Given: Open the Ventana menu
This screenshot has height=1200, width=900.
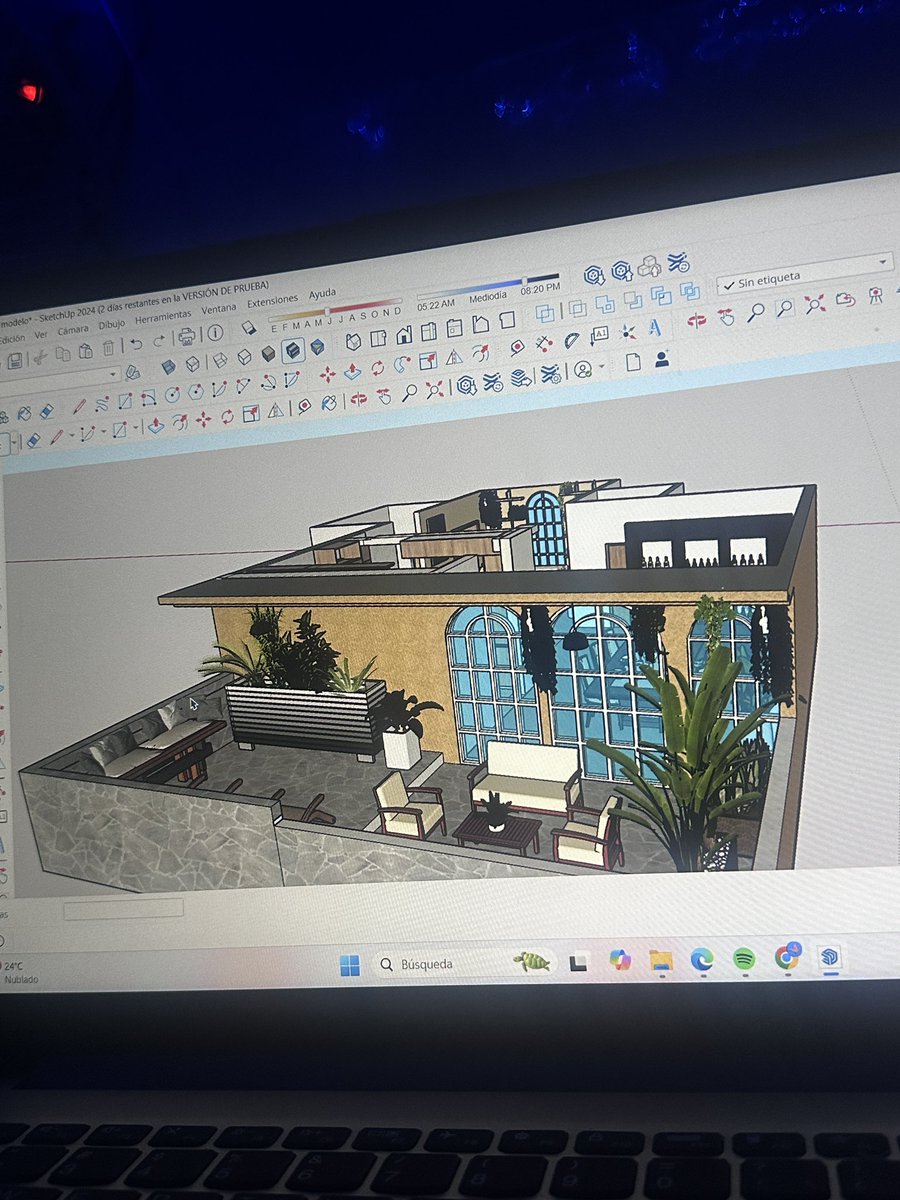Looking at the screenshot, I should (x=218, y=309).
